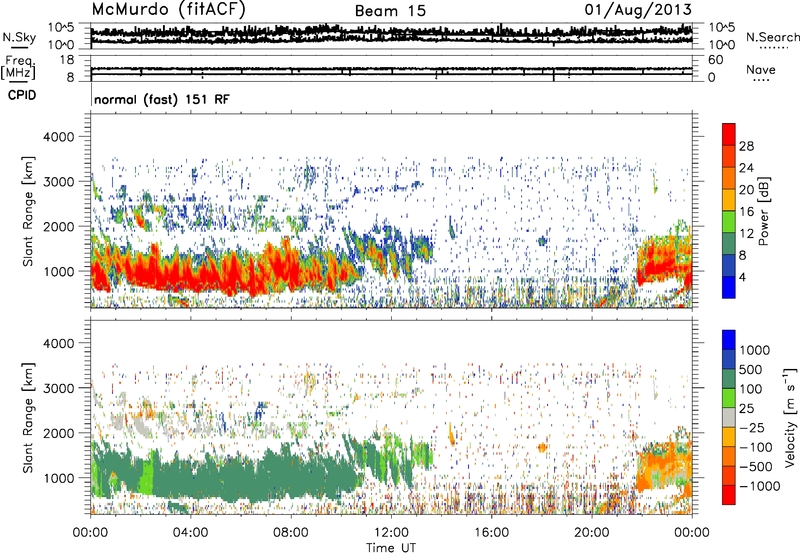Click the frequency trace in second strip

click(391, 69)
